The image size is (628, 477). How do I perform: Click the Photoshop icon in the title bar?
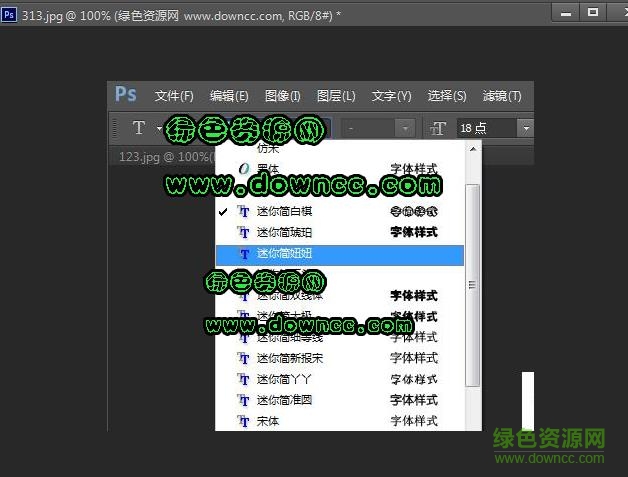click(9, 12)
